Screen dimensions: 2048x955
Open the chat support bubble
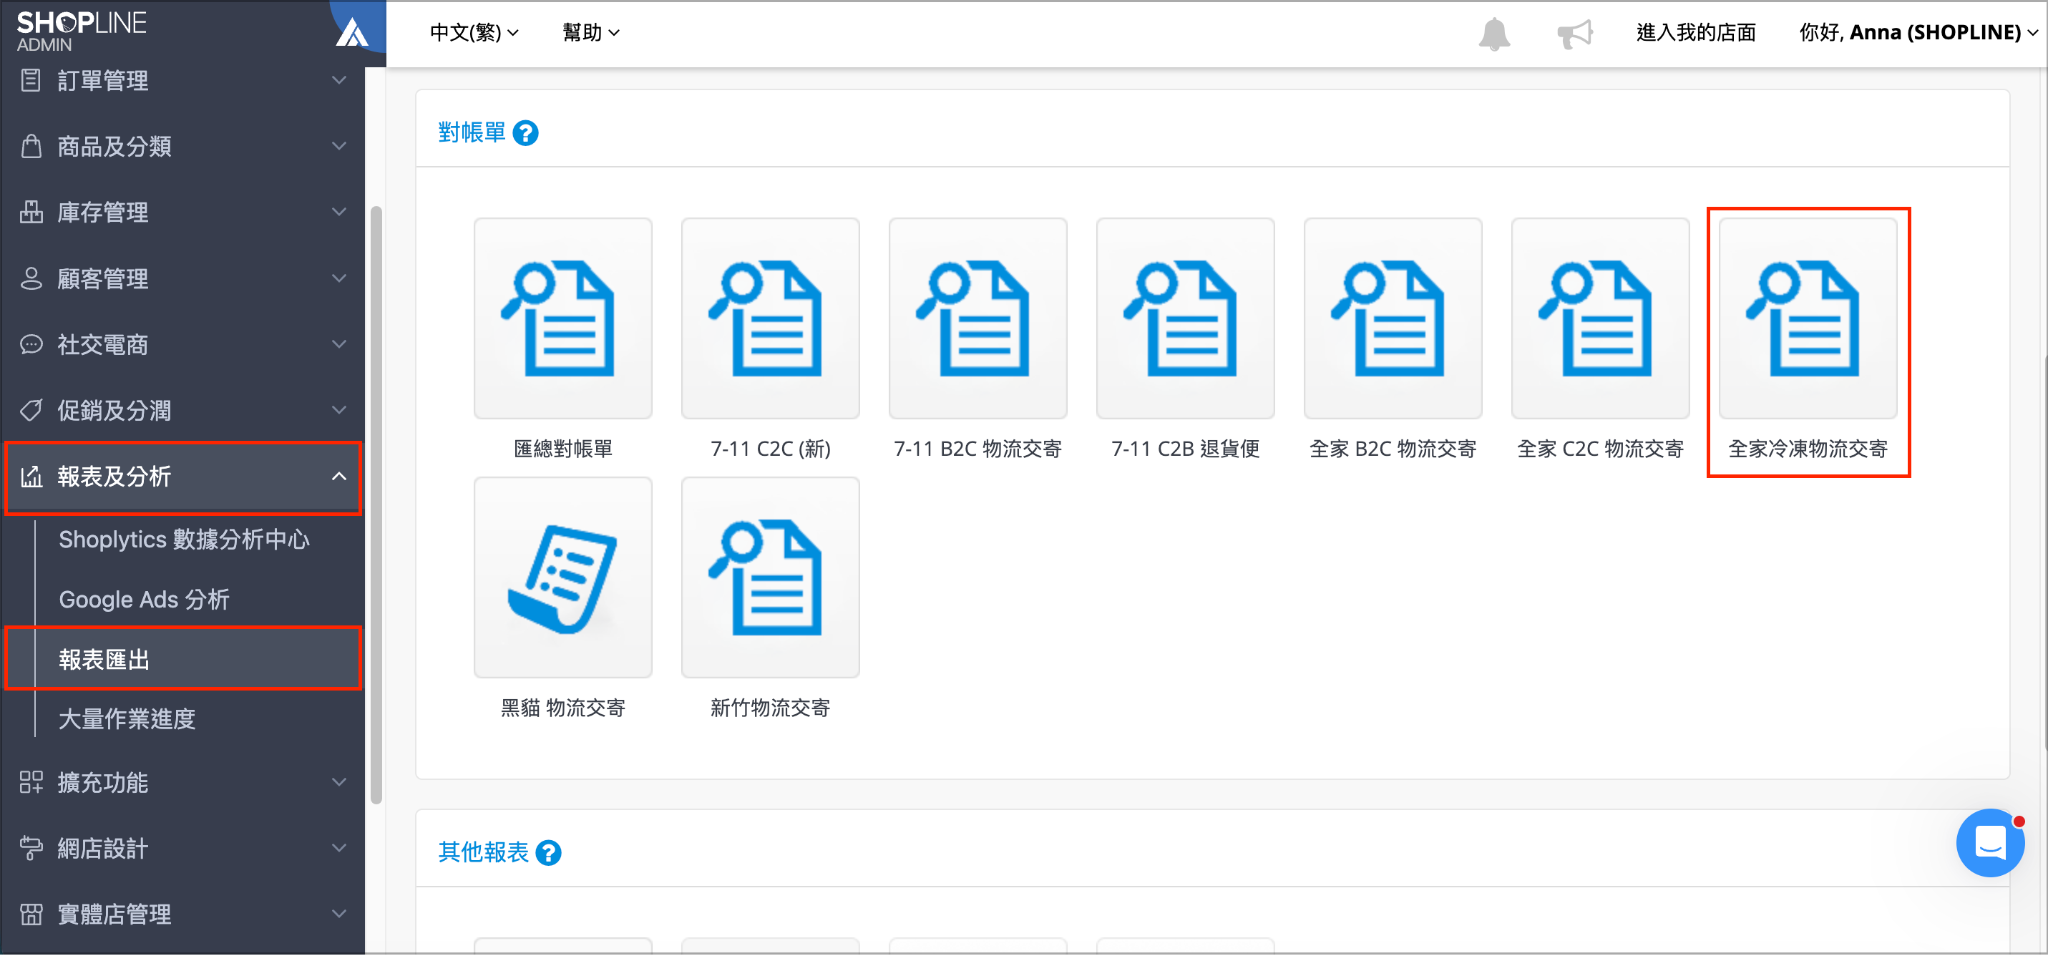point(1990,843)
